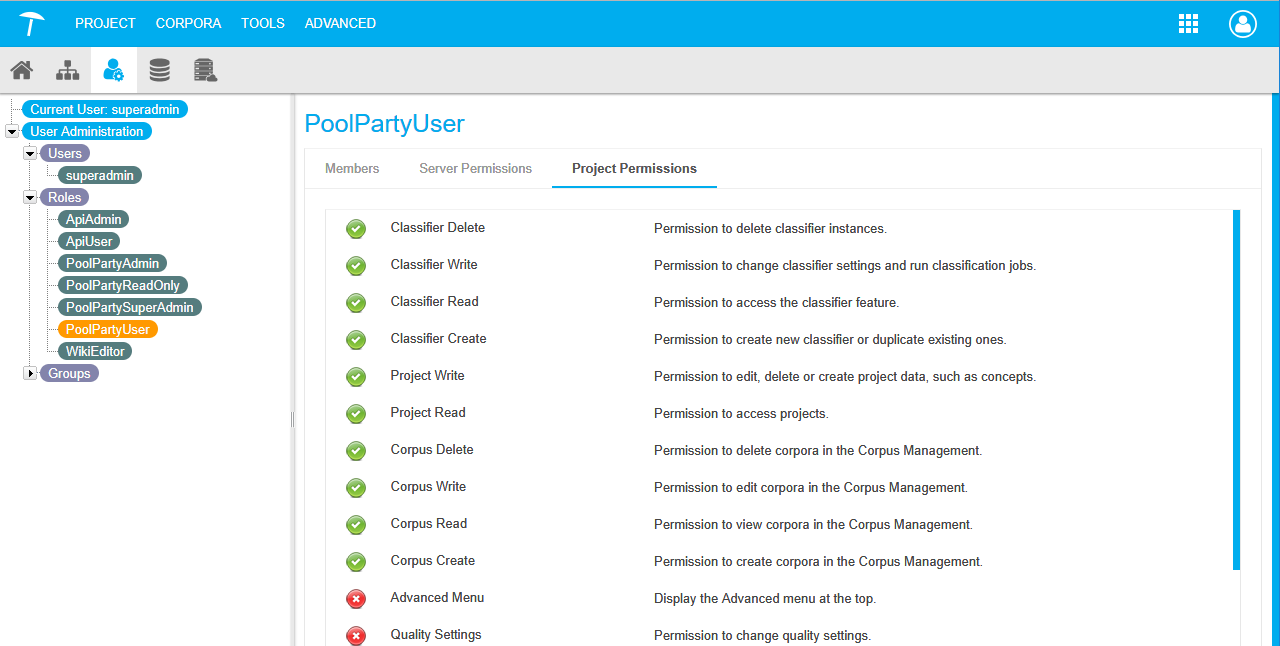
Task: Select the Users tree label
Action: coord(65,153)
